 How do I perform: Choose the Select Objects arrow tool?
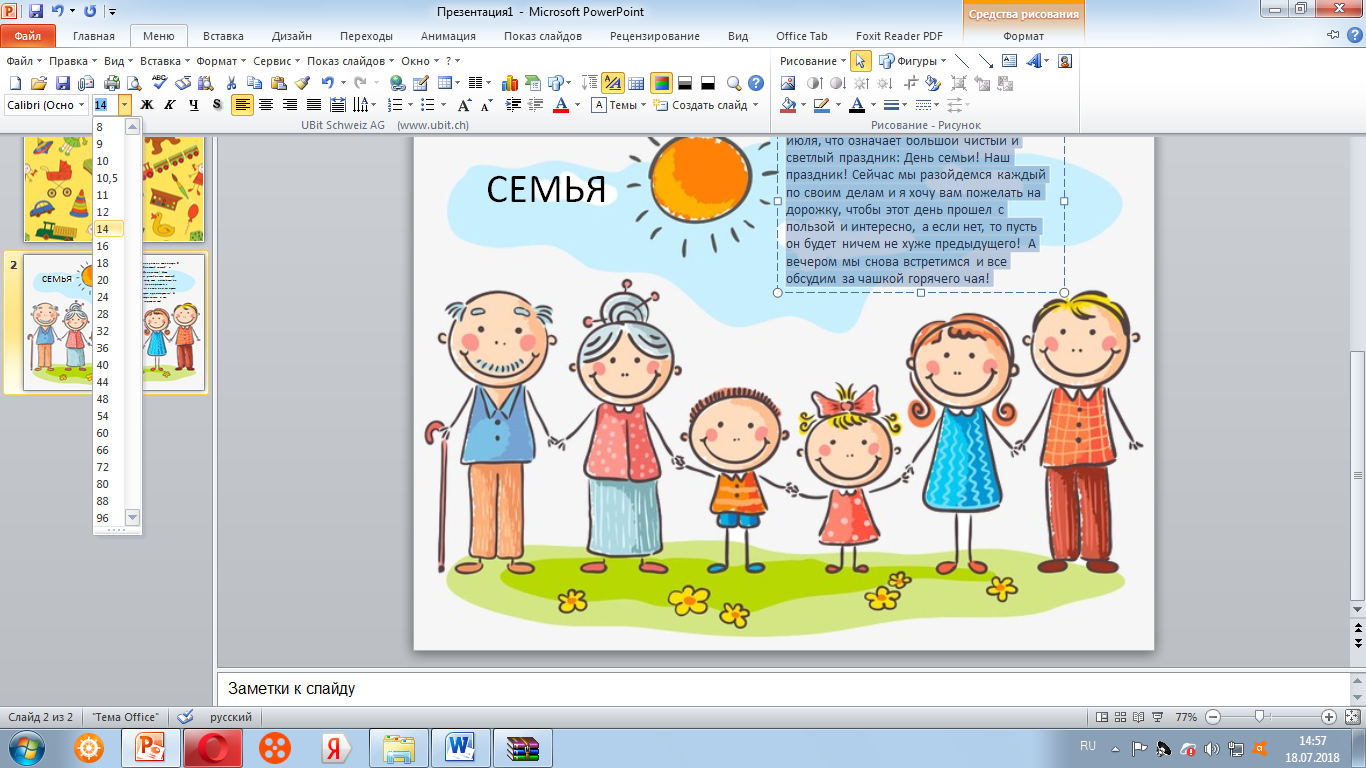coord(860,61)
